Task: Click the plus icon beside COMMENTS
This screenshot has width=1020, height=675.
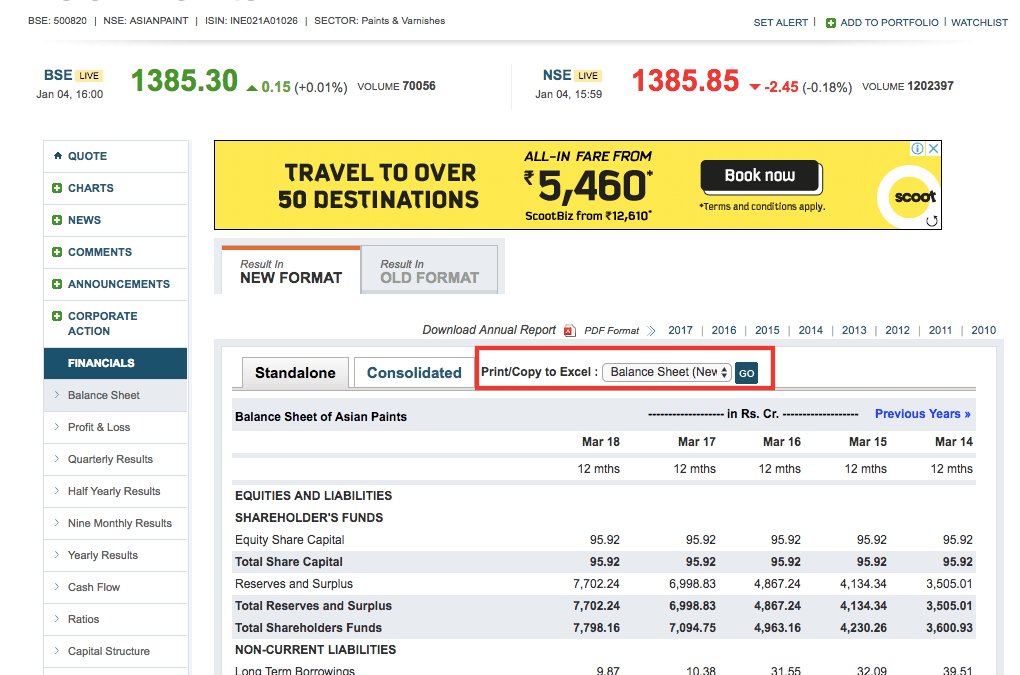Action: [x=57, y=252]
